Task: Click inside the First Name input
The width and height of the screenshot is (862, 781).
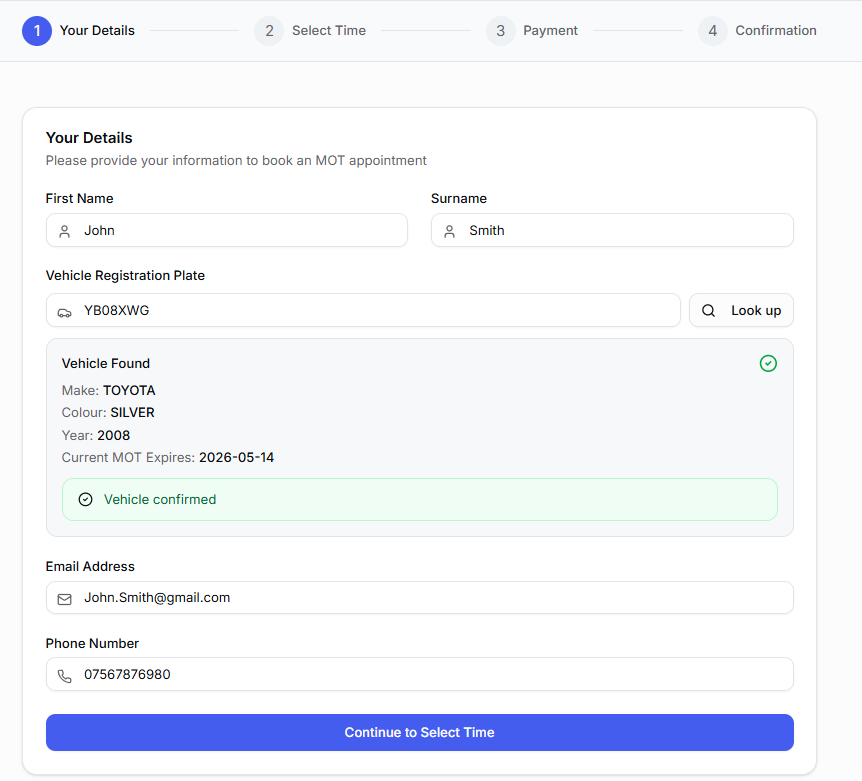Action: tap(226, 230)
